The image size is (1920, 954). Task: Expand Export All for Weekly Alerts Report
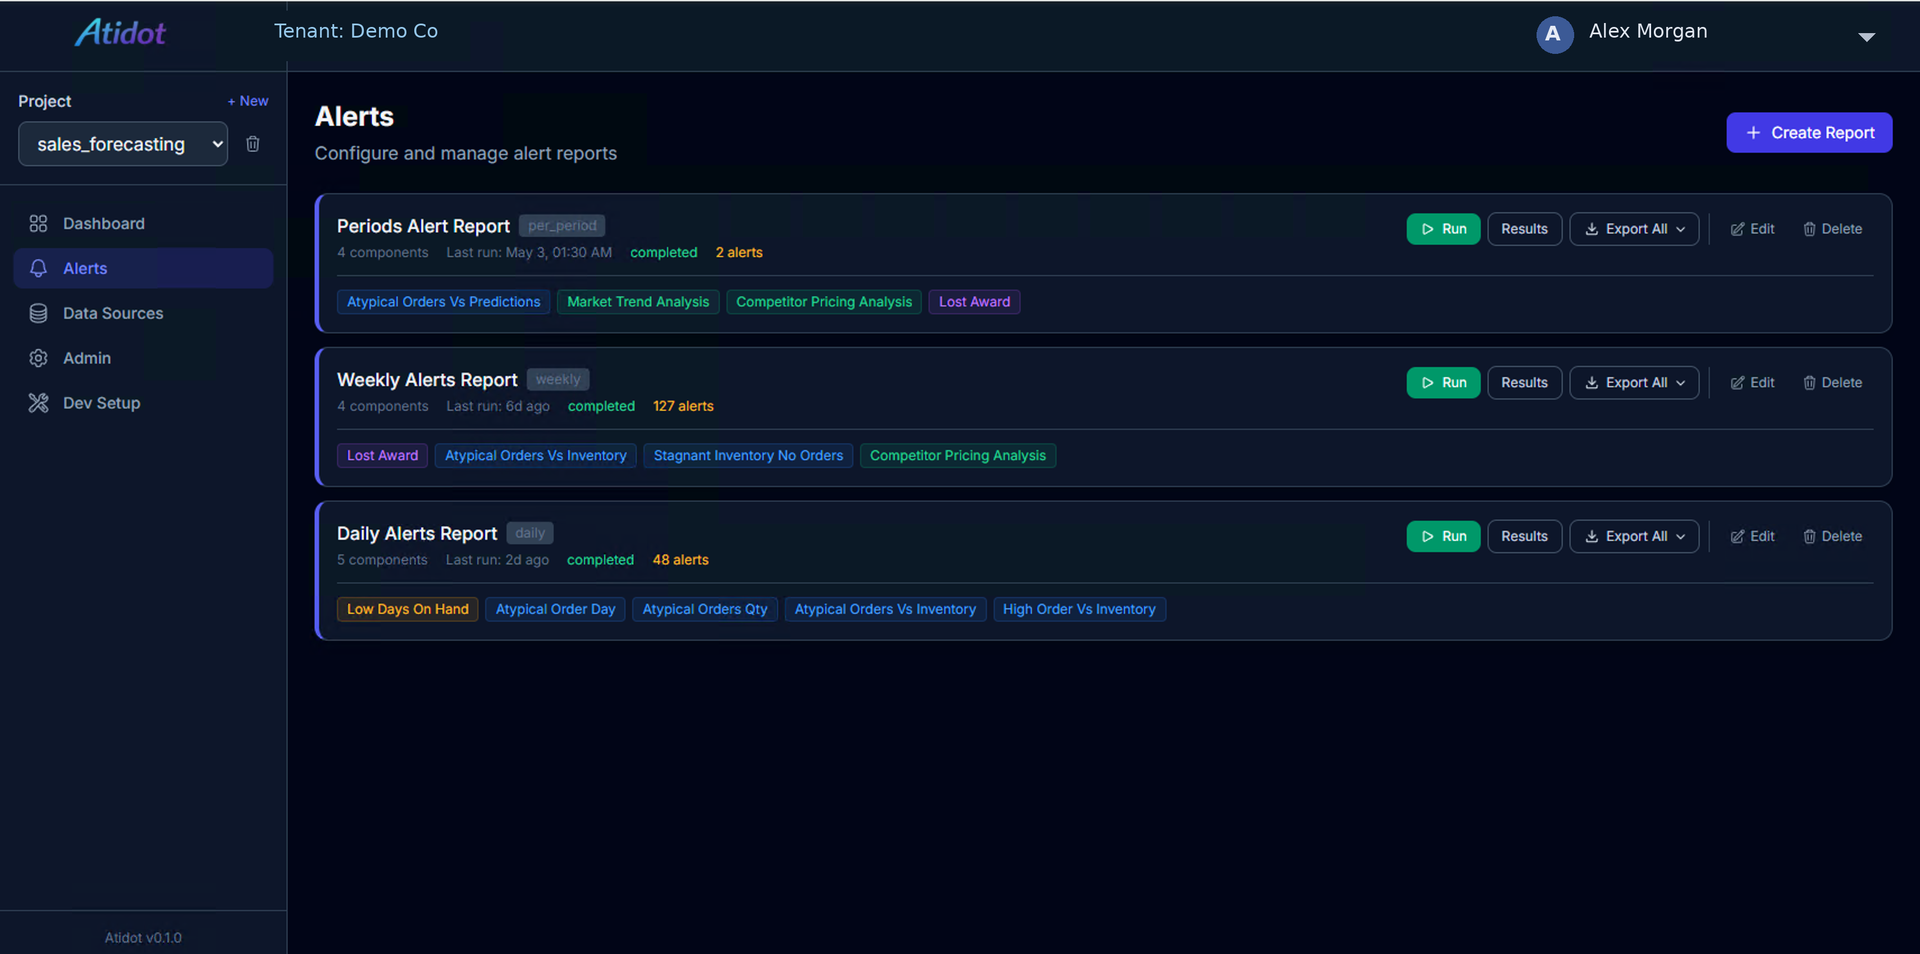[1634, 383]
